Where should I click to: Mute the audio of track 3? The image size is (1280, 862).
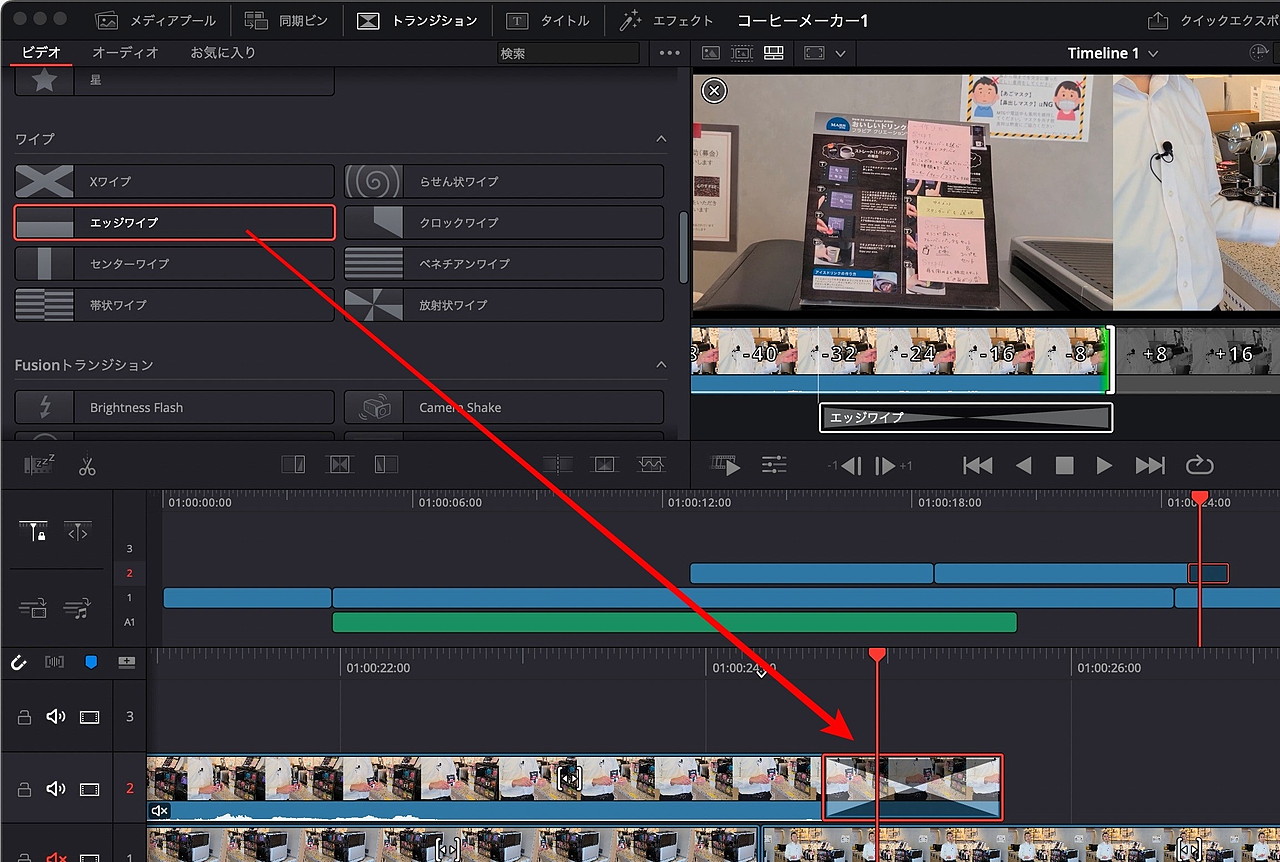click(56, 717)
